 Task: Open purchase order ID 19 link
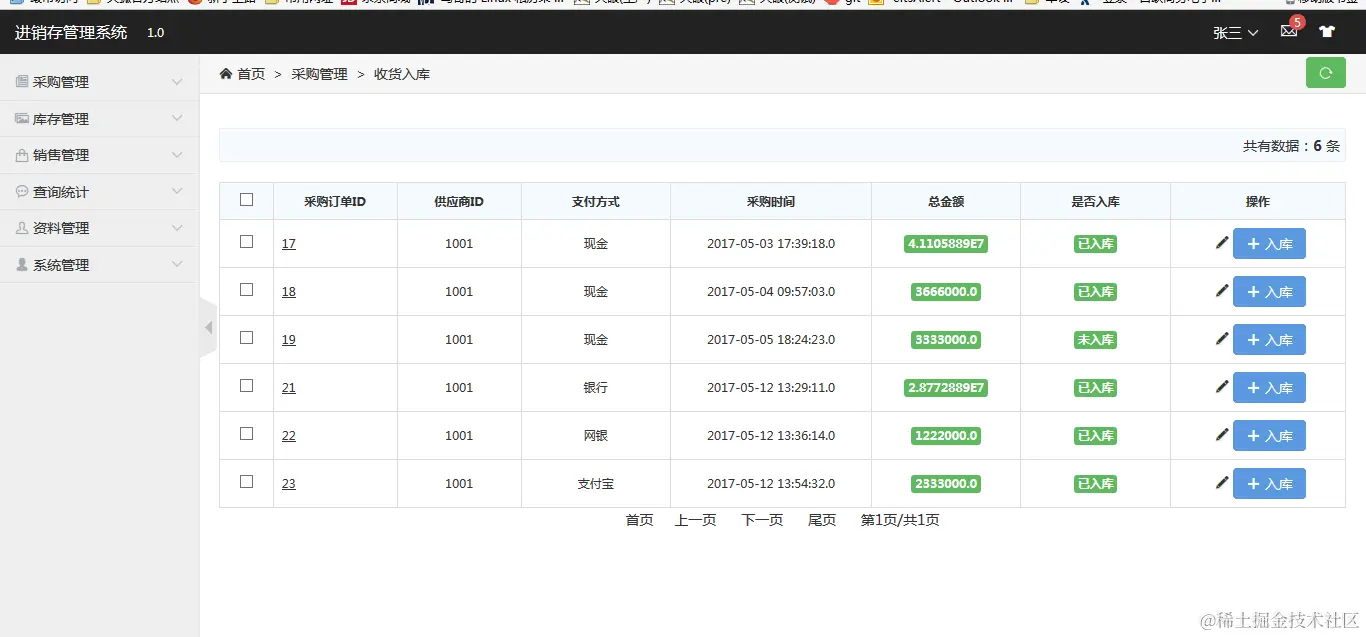click(x=288, y=339)
